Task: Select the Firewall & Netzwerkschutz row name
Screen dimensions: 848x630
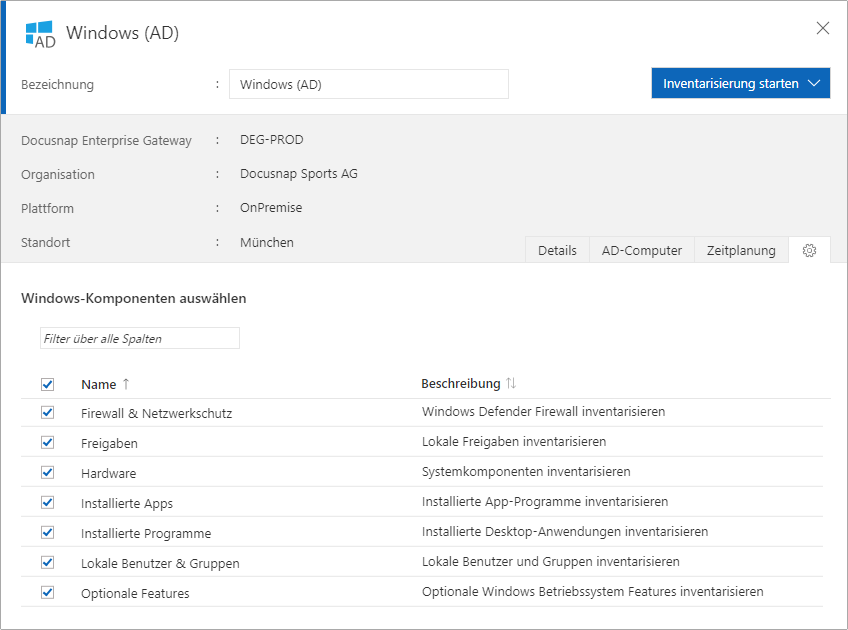Action: (x=156, y=414)
